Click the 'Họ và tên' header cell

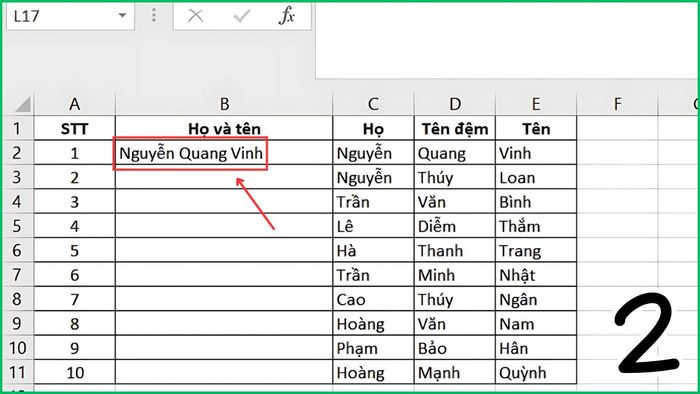(224, 129)
